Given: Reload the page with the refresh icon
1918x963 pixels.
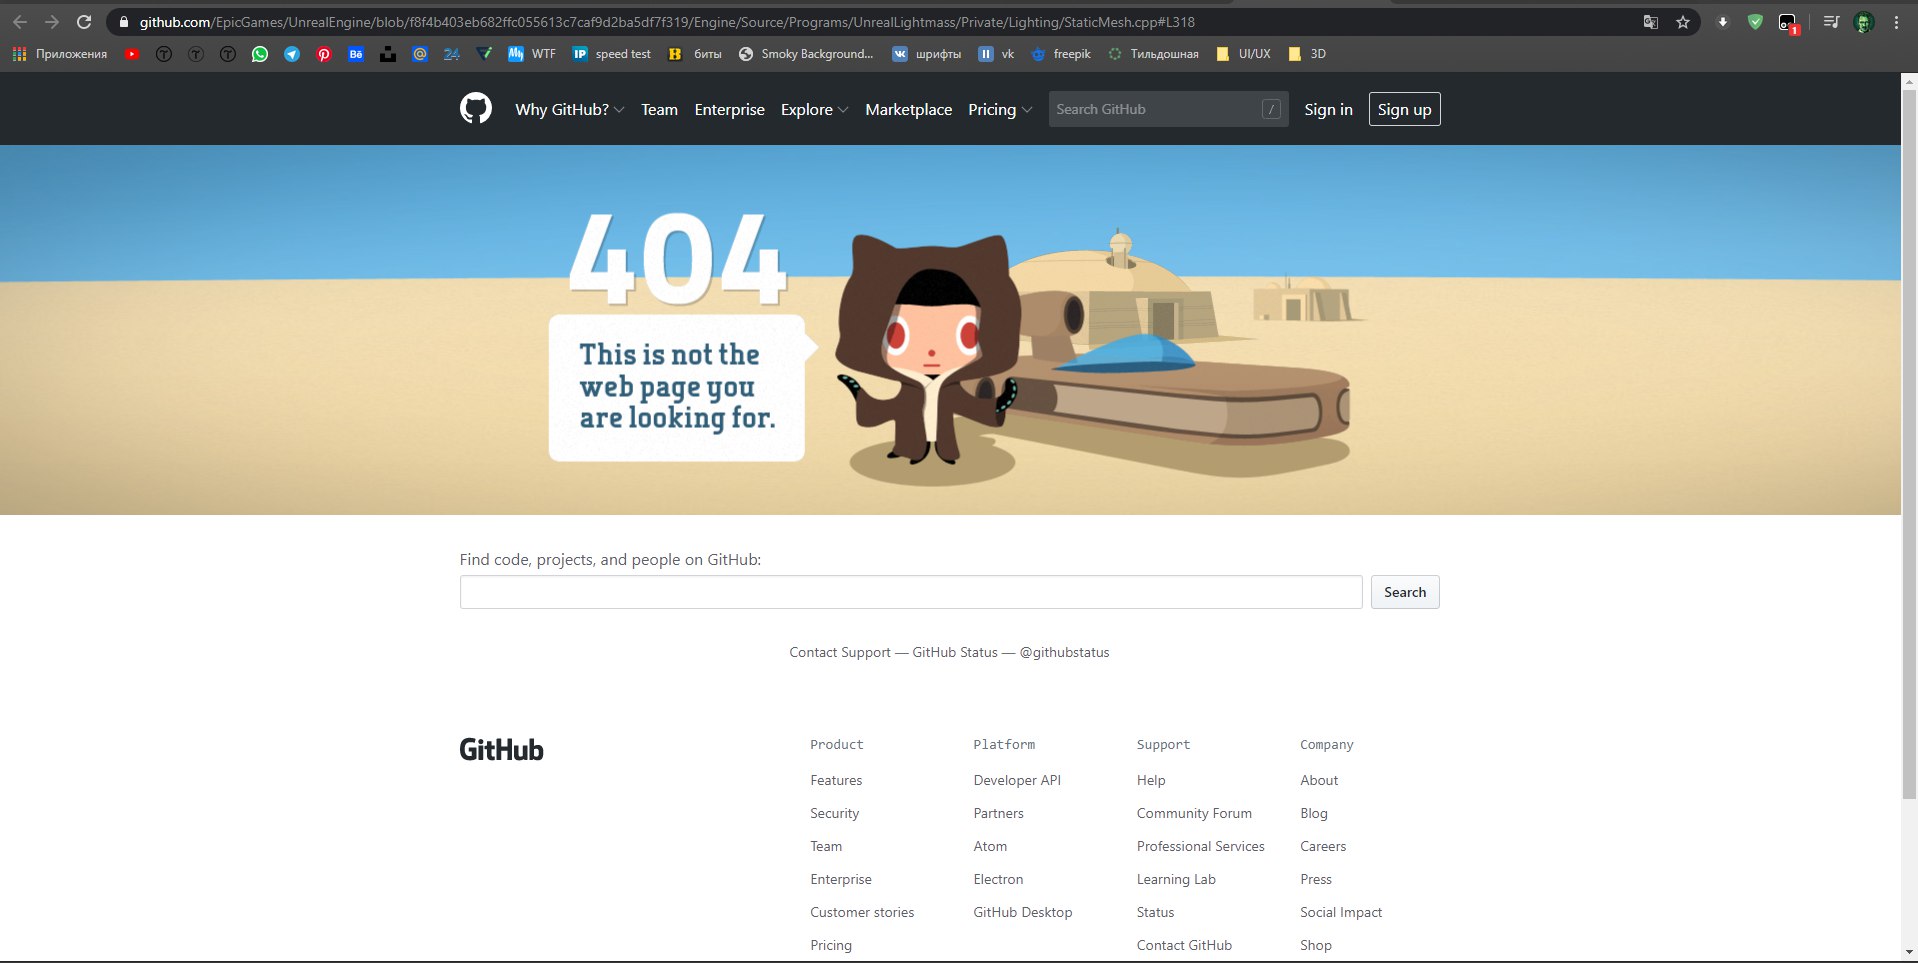Looking at the screenshot, I should (84, 22).
